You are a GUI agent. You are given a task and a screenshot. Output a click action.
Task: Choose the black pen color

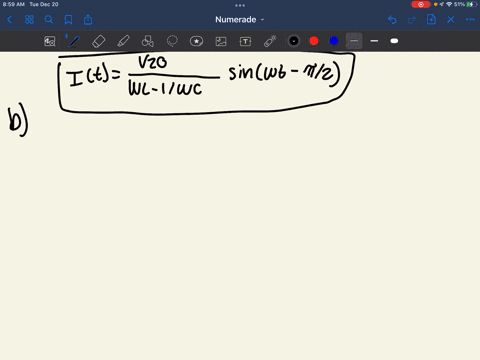(x=294, y=41)
